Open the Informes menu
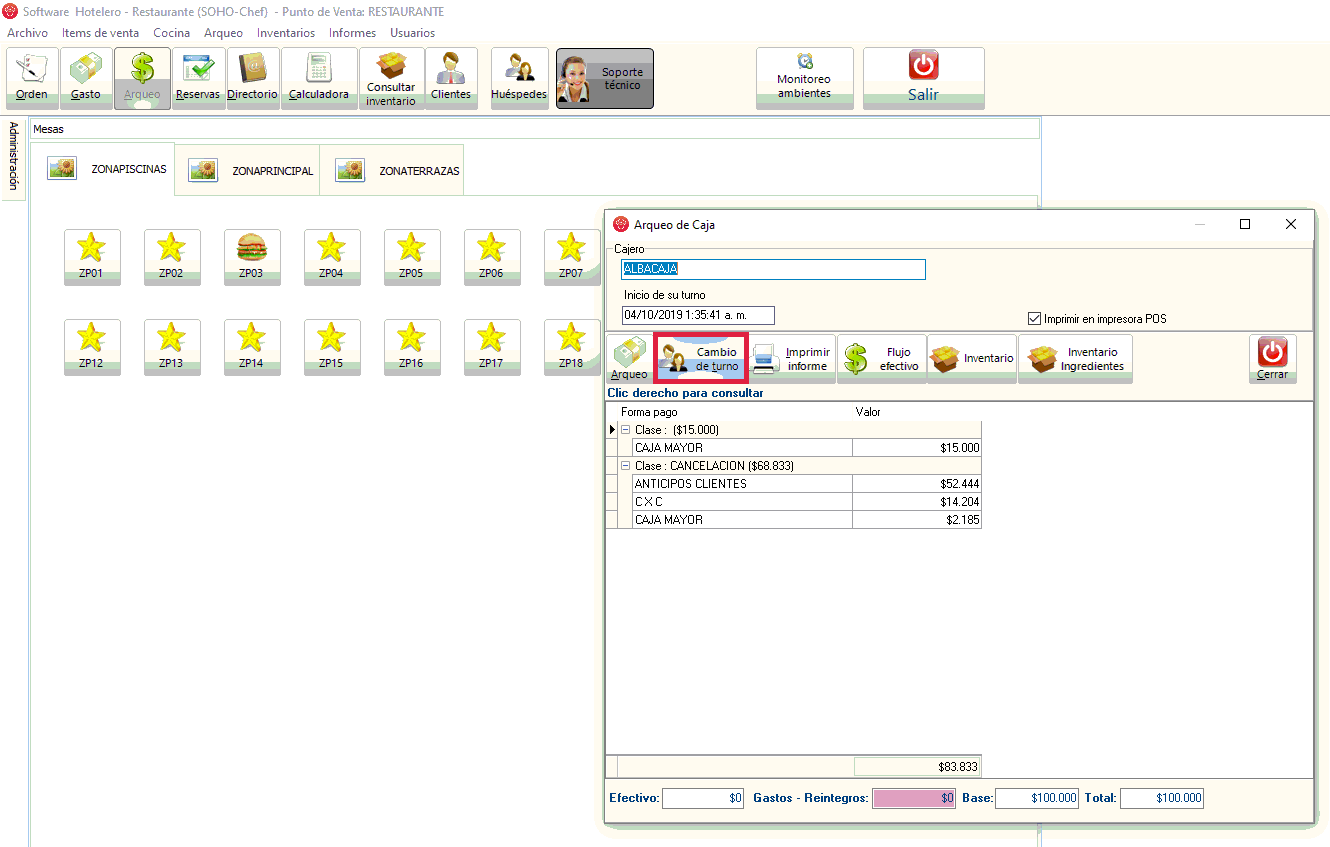This screenshot has height=847, width=1330. pos(352,33)
